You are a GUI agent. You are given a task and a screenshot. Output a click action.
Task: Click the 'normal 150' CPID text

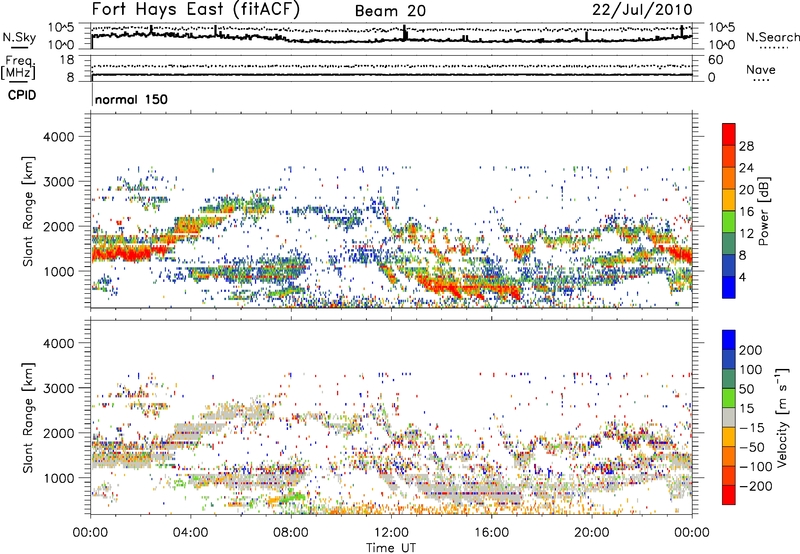pyautogui.click(x=131, y=99)
